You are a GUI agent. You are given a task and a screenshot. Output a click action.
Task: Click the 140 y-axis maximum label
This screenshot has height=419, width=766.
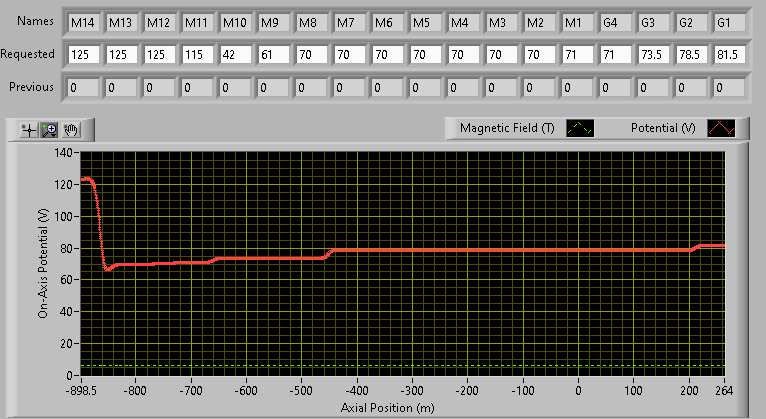(x=63, y=153)
